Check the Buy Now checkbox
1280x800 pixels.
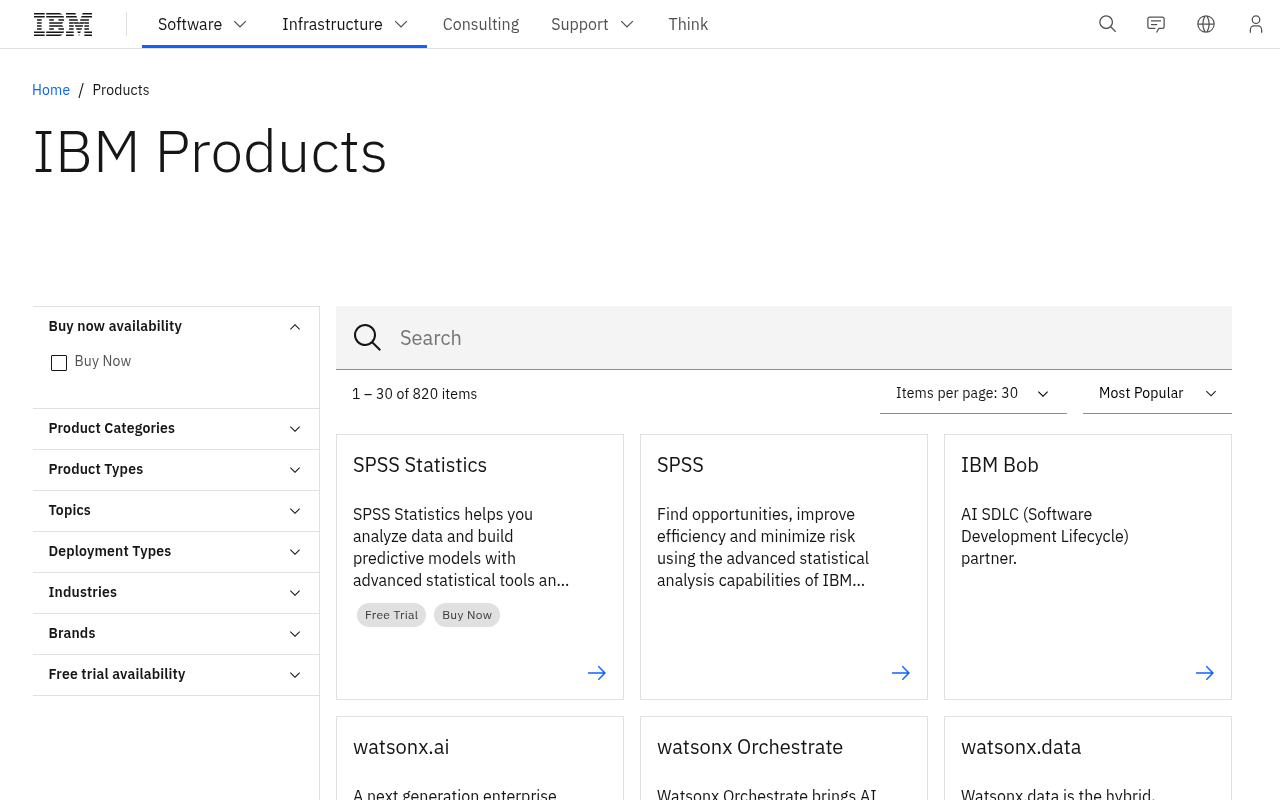click(x=59, y=362)
